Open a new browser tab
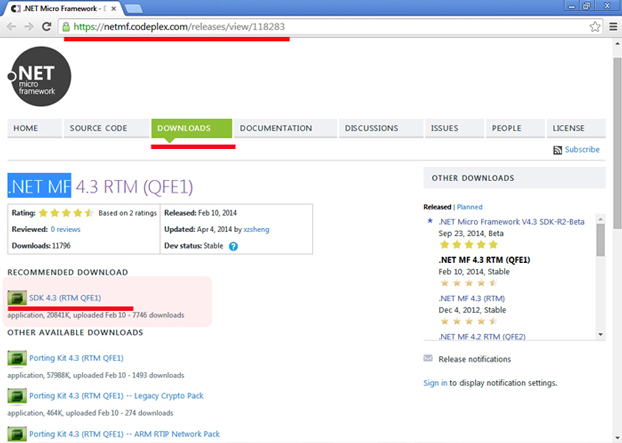This screenshot has width=622, height=443. (x=134, y=9)
